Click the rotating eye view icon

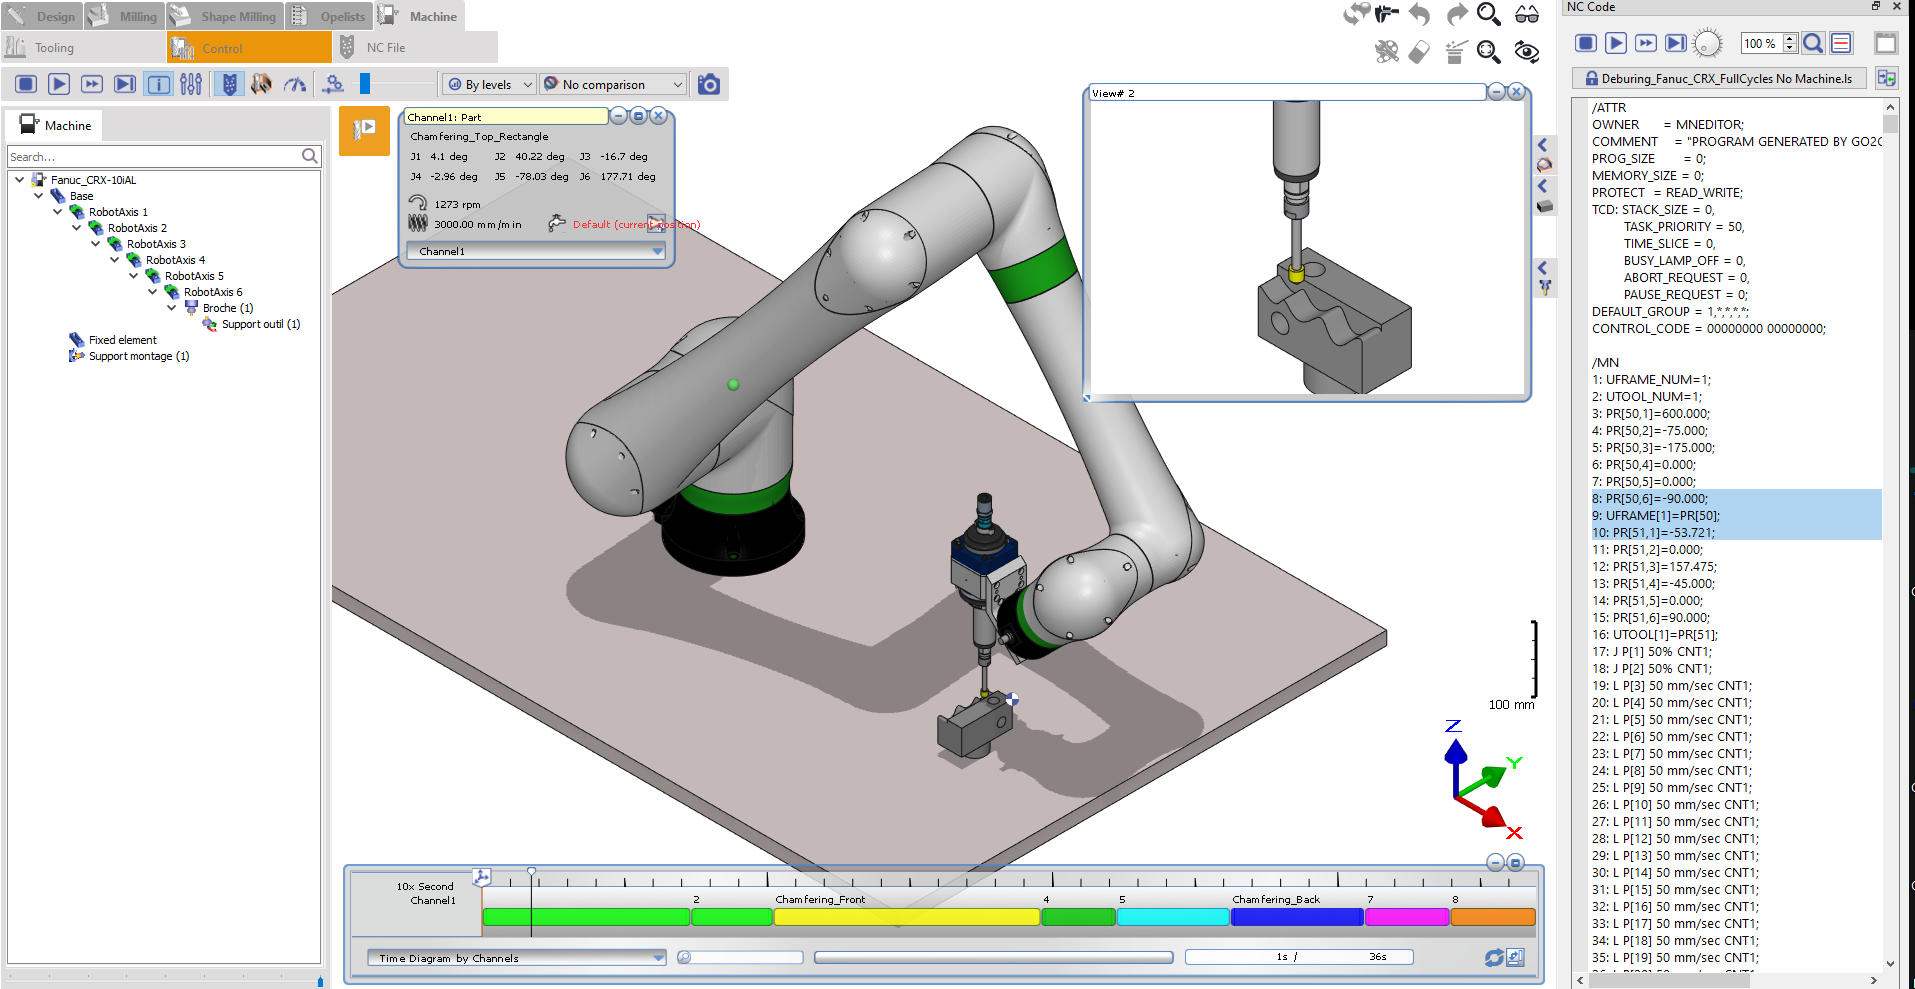coord(1526,52)
